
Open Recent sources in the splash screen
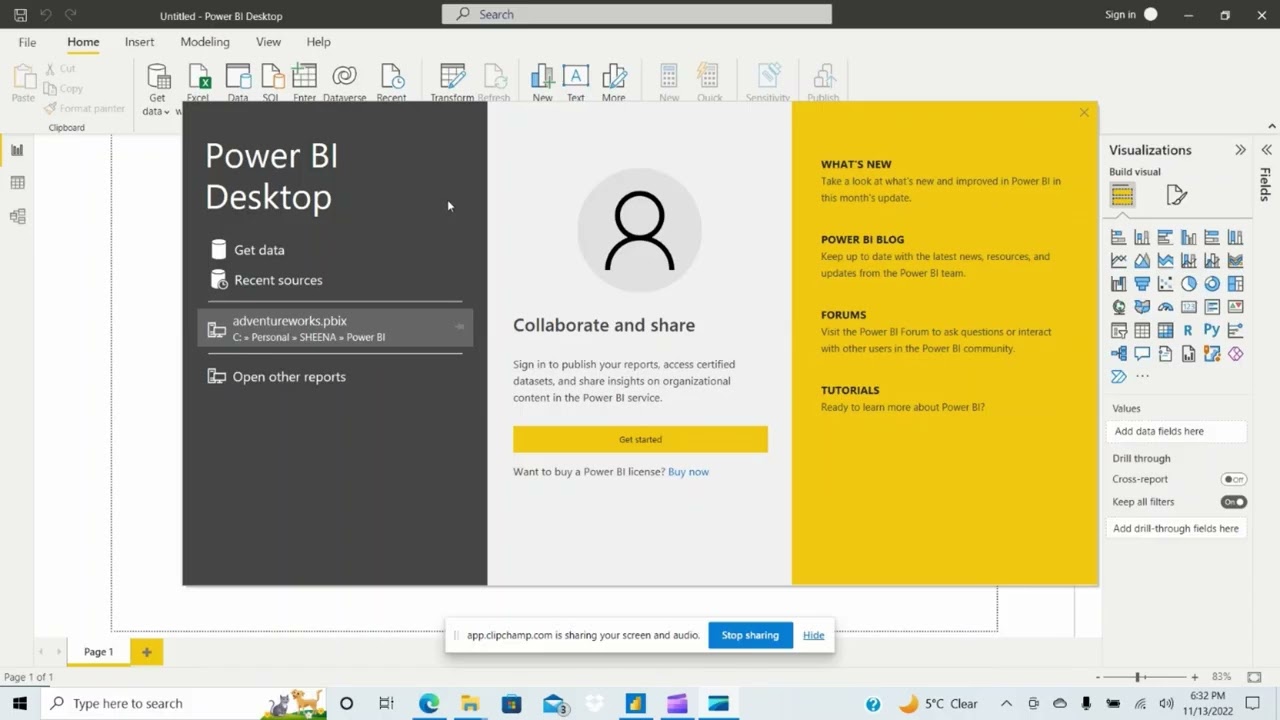pyautogui.click(x=266, y=280)
